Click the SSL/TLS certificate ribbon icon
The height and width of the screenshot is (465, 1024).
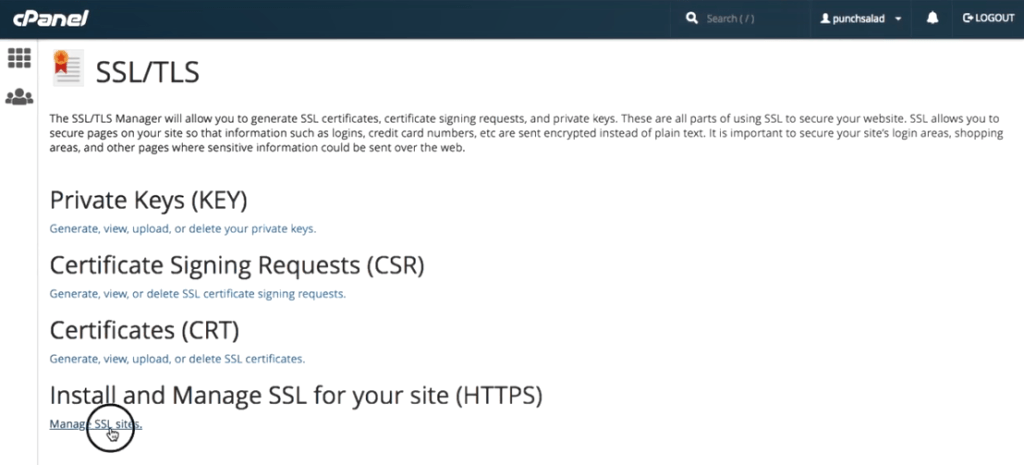point(68,68)
